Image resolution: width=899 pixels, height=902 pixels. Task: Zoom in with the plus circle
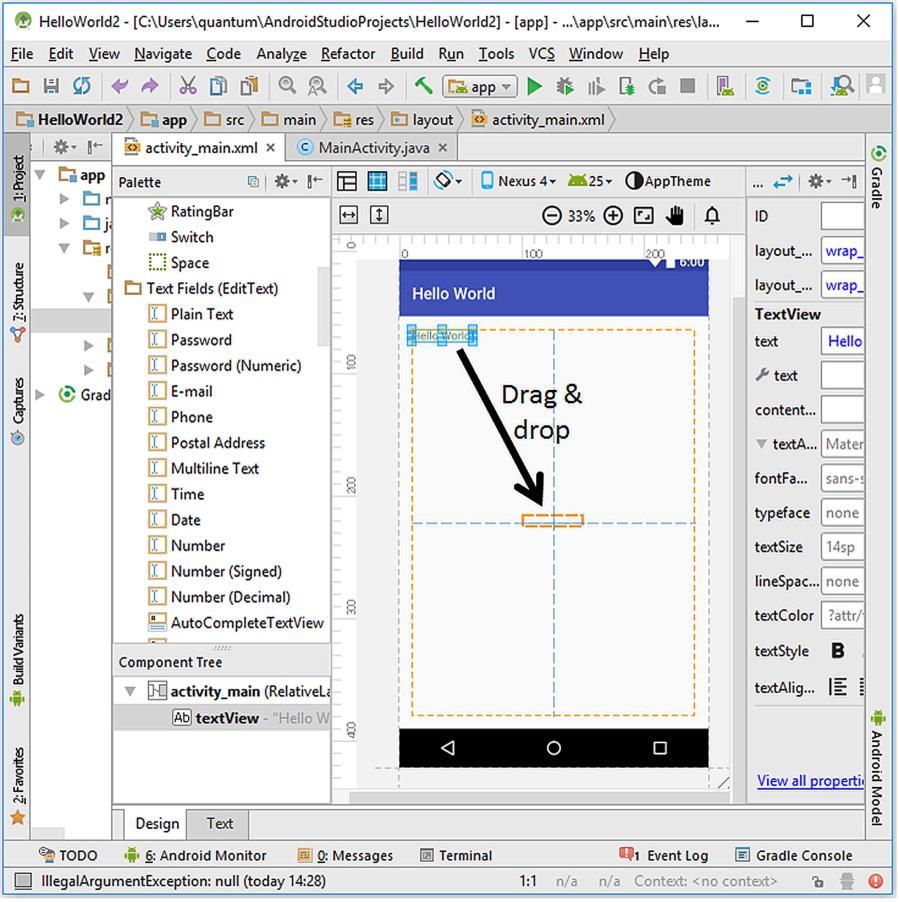coord(614,217)
